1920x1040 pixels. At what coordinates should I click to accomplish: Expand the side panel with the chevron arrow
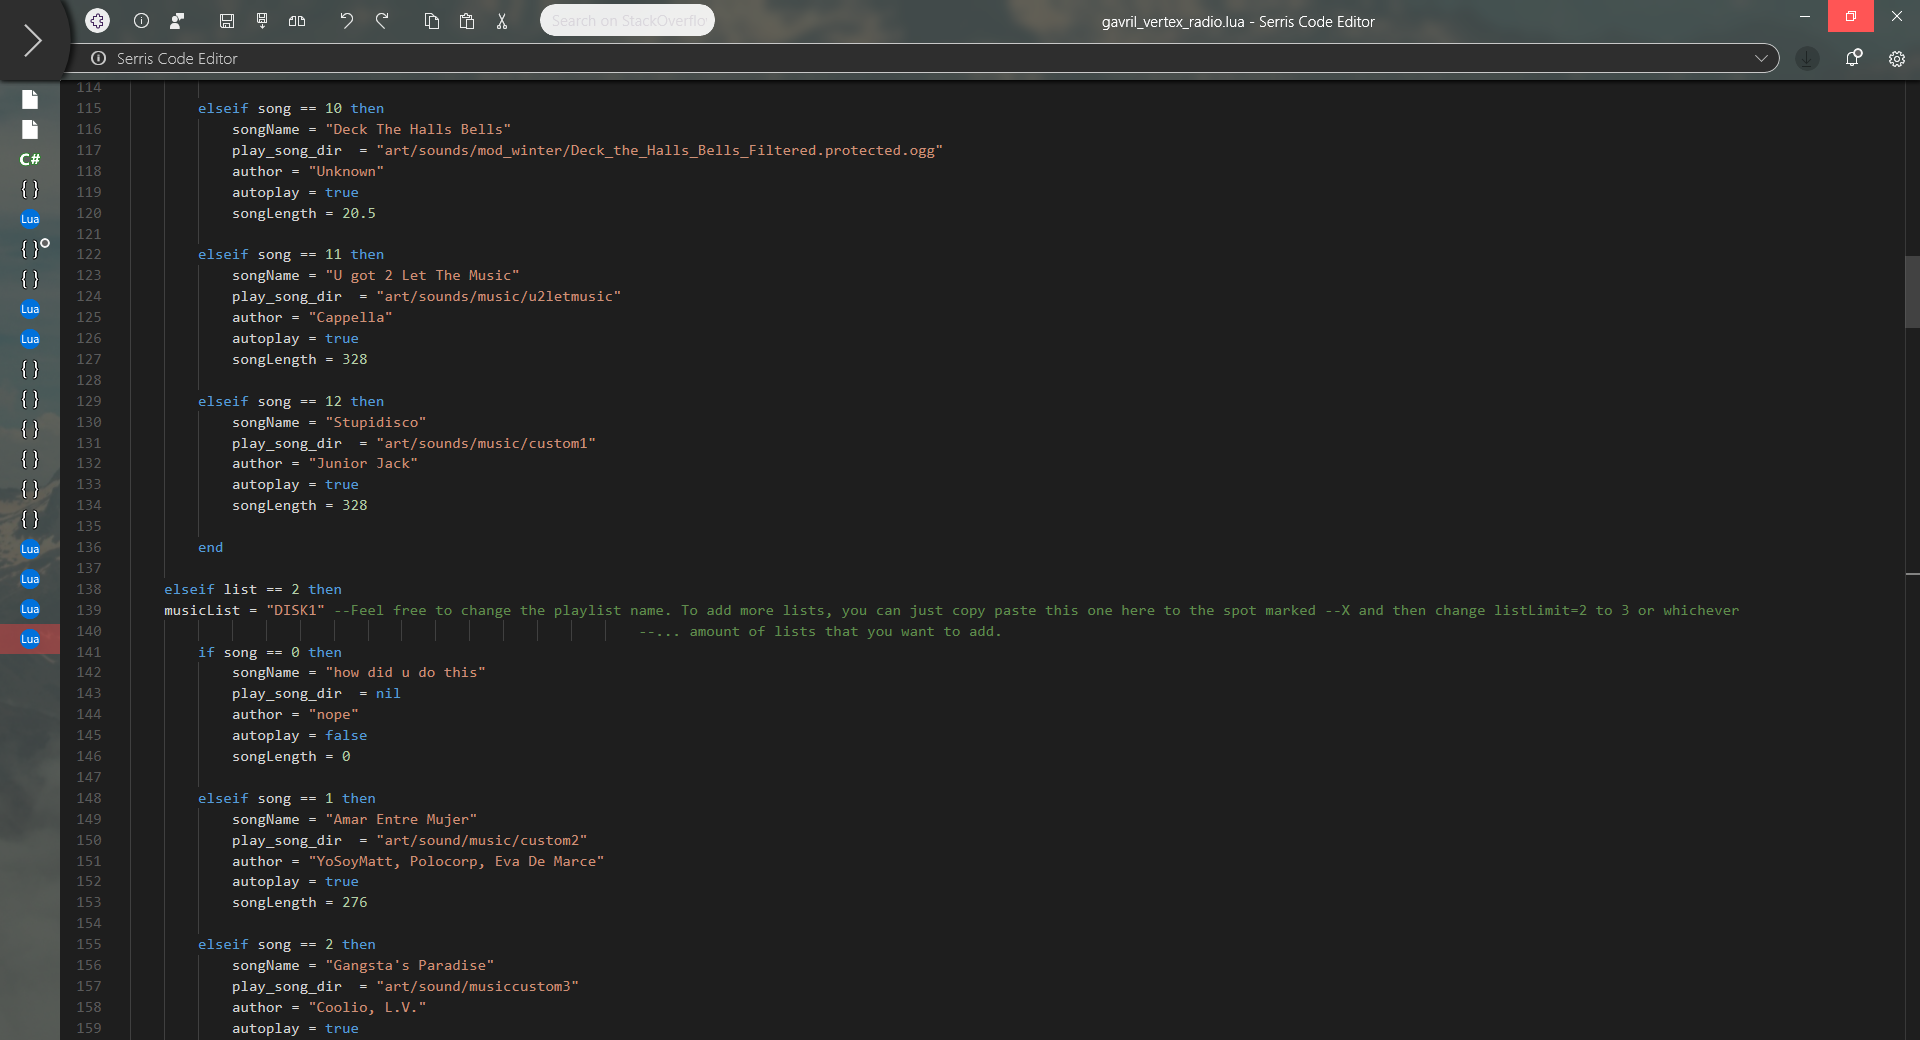tap(32, 40)
